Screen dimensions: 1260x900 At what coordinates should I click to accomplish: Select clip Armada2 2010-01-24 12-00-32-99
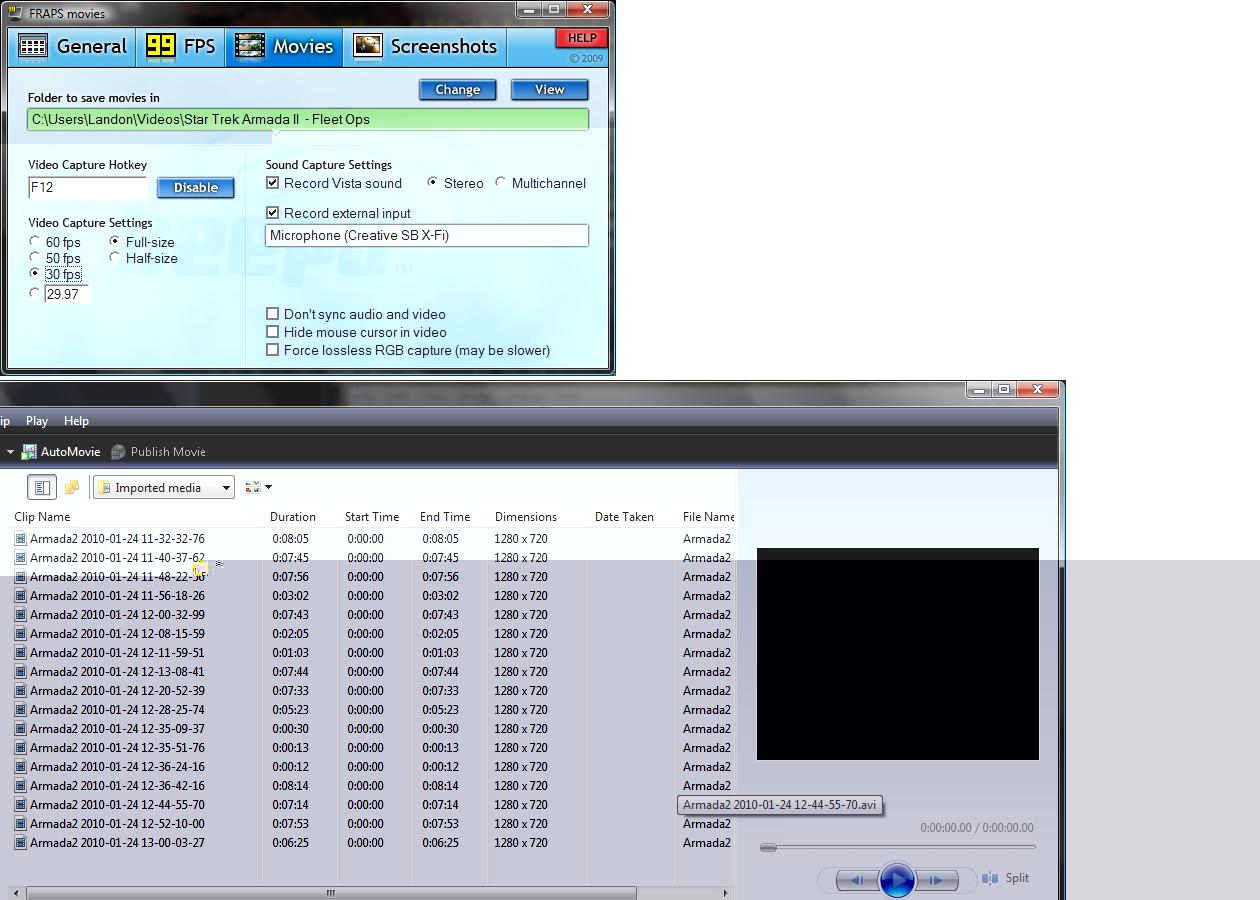coord(117,615)
